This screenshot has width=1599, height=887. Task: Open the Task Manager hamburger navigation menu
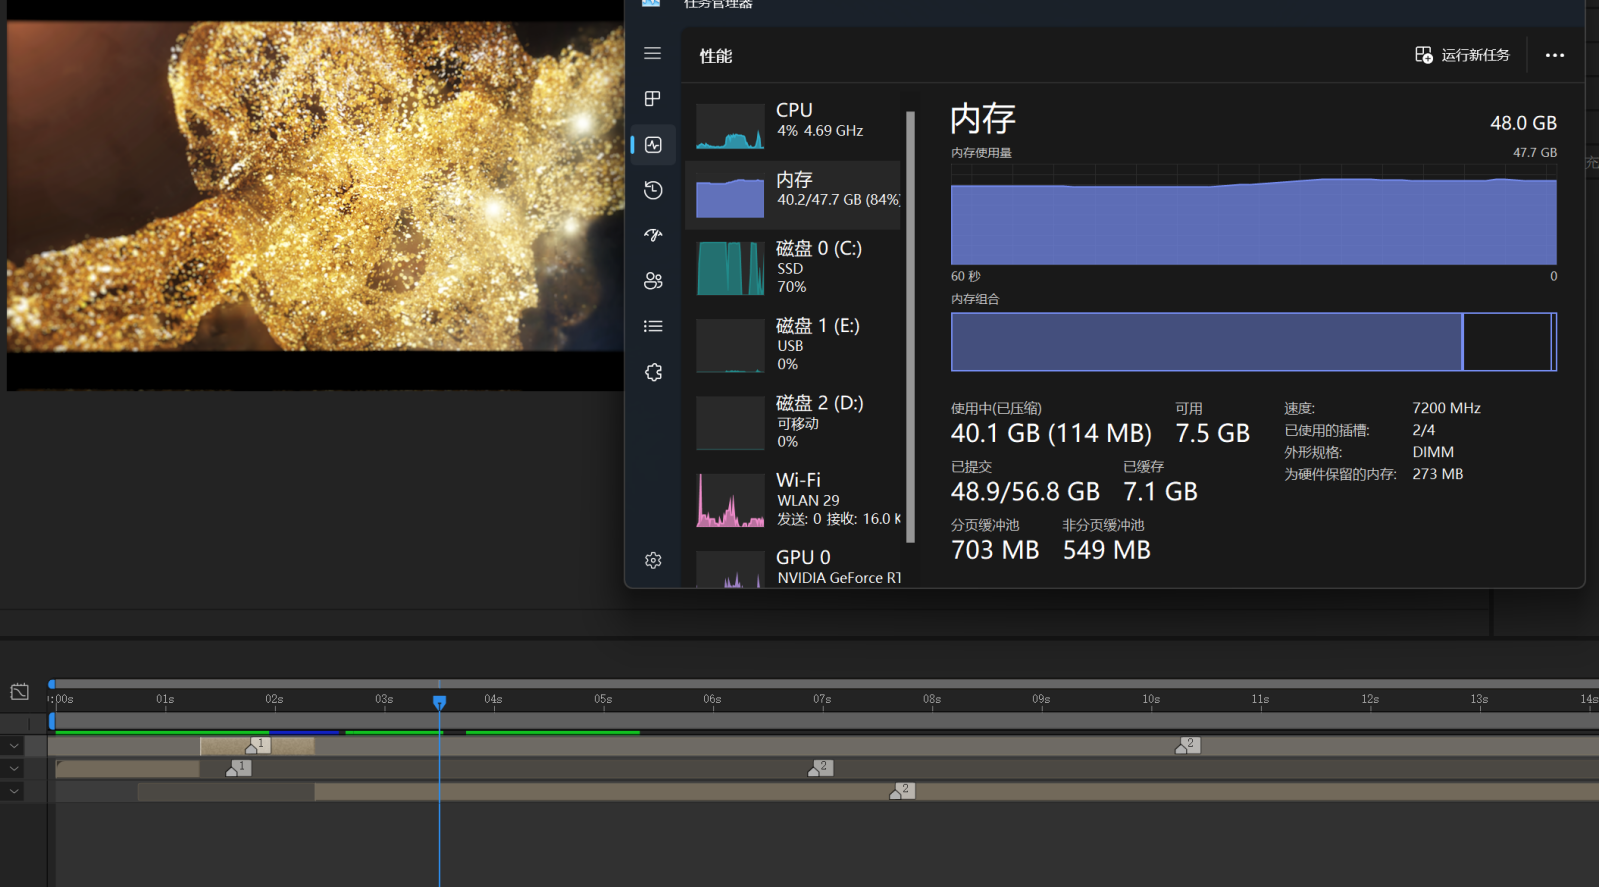[653, 54]
